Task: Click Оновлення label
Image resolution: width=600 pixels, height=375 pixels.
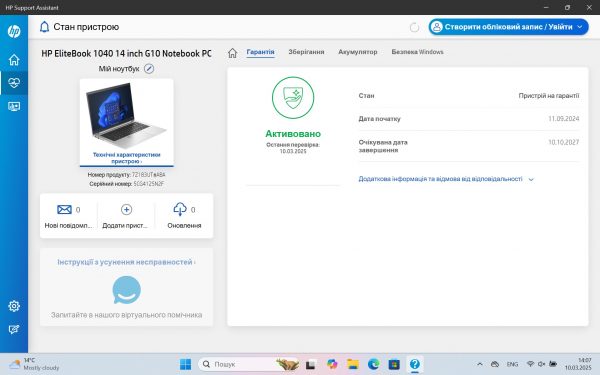Action: coord(184,225)
